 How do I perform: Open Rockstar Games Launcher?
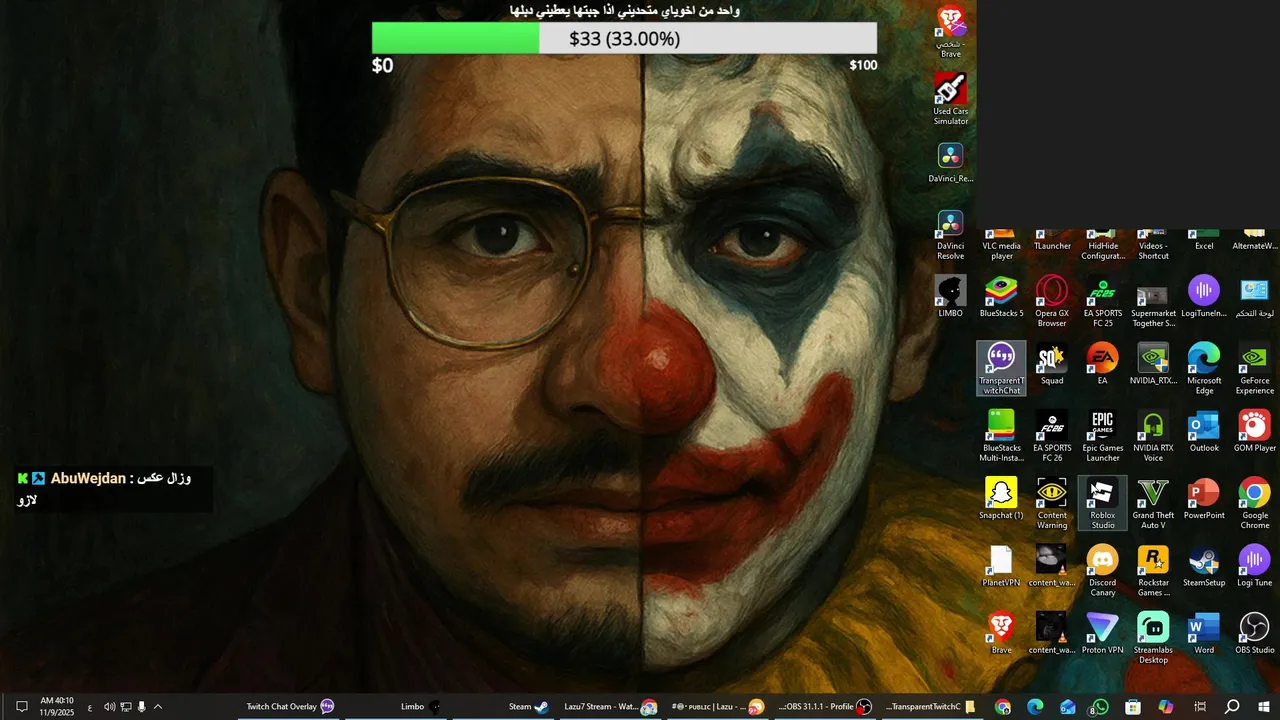[1153, 571]
